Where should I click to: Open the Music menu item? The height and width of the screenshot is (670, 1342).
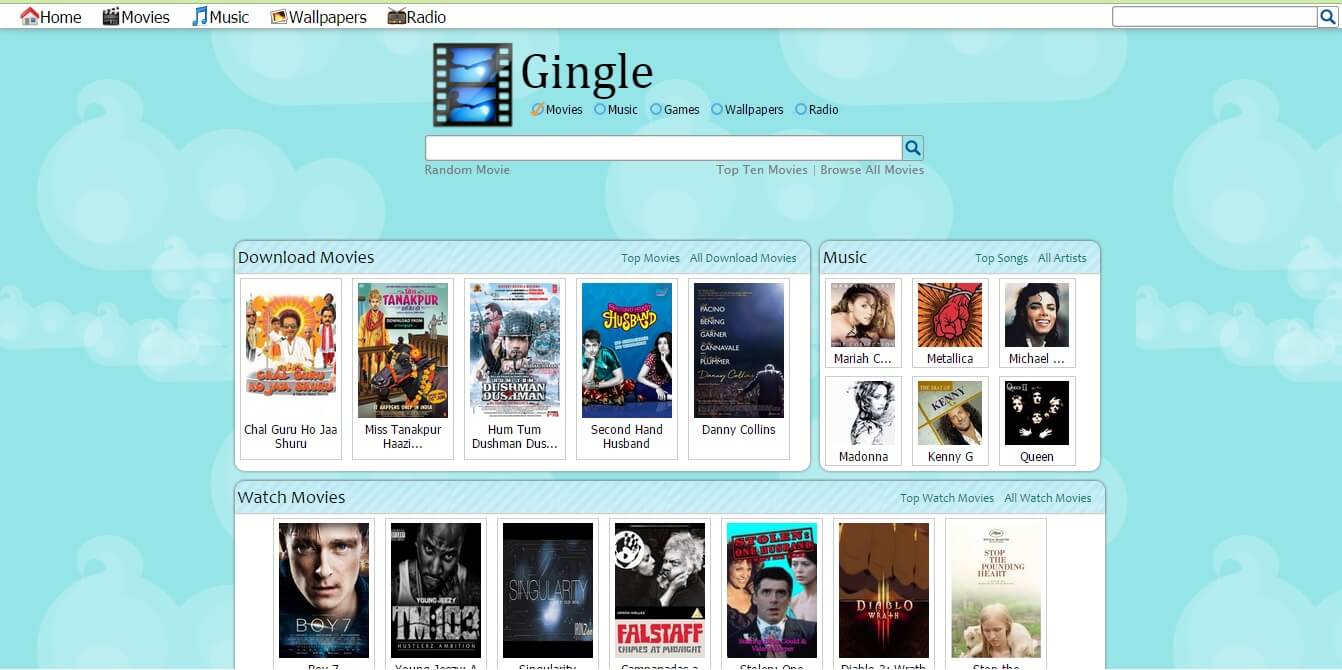[x=221, y=17]
